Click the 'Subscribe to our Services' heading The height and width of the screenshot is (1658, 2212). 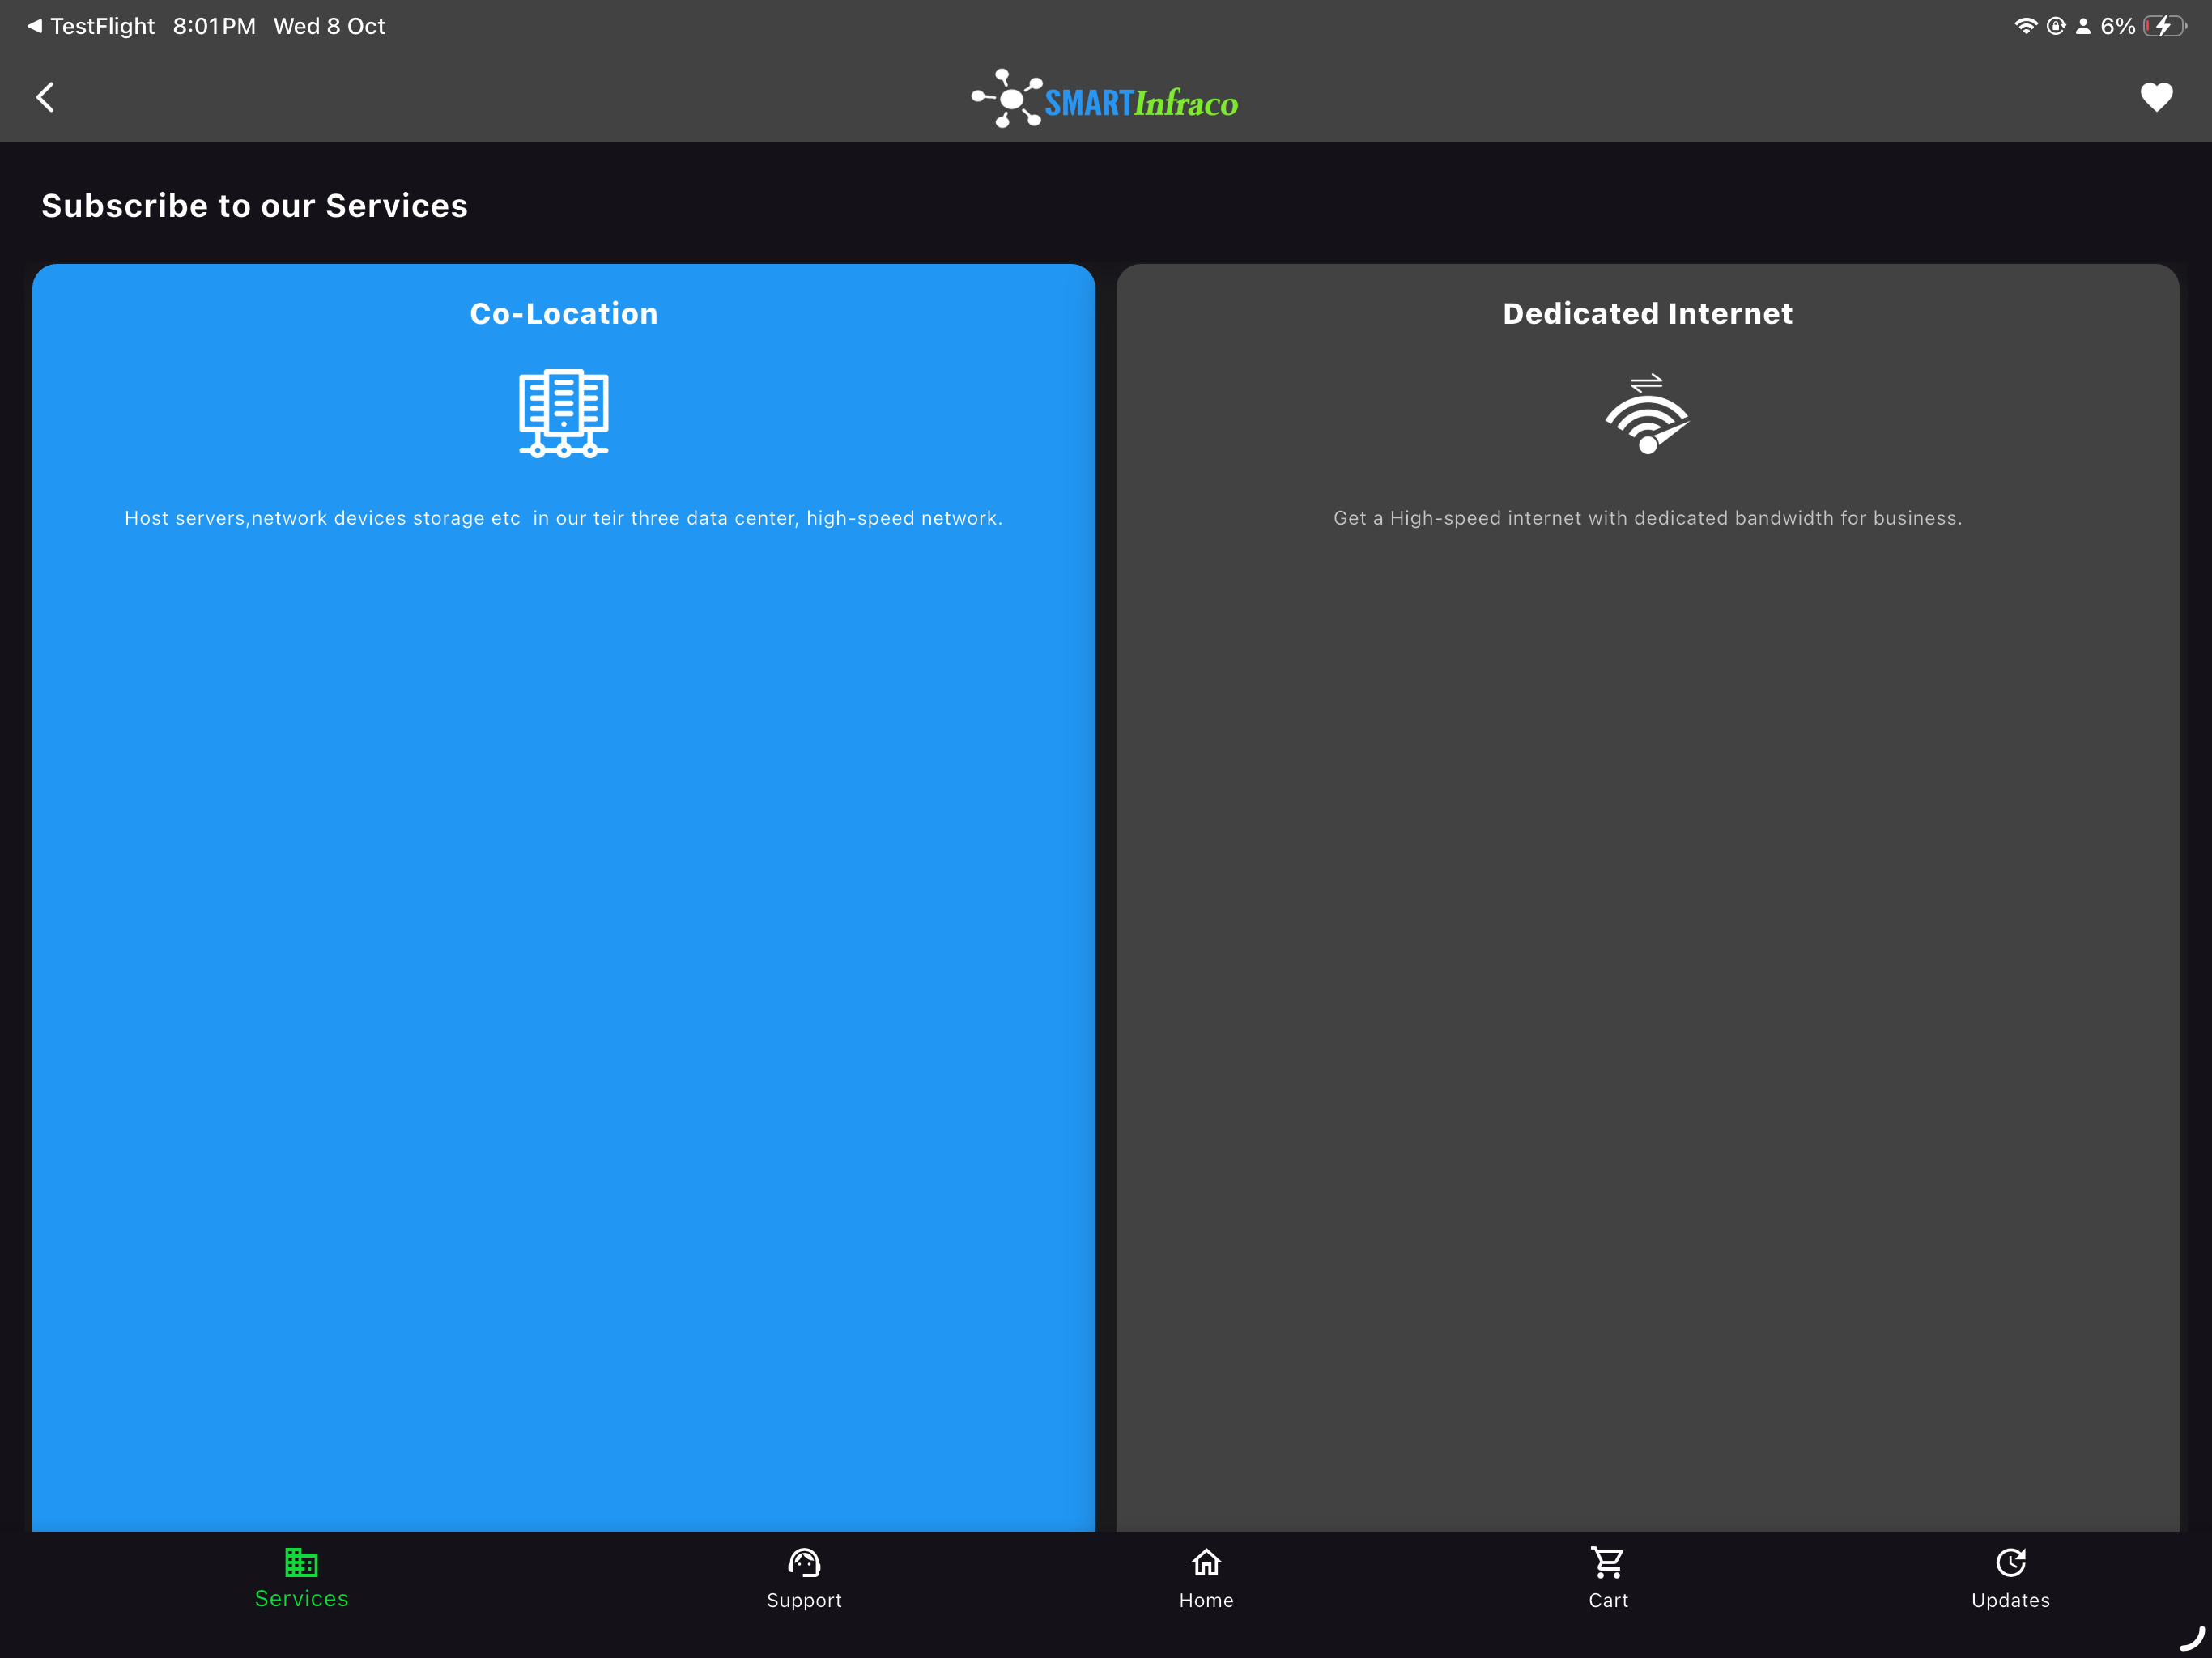254,205
